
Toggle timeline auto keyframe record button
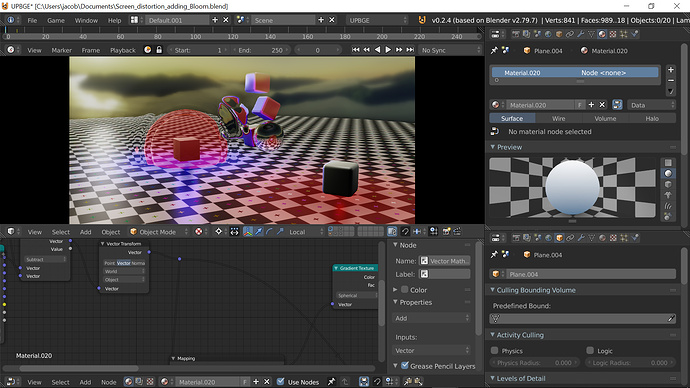pyautogui.click(x=147, y=50)
